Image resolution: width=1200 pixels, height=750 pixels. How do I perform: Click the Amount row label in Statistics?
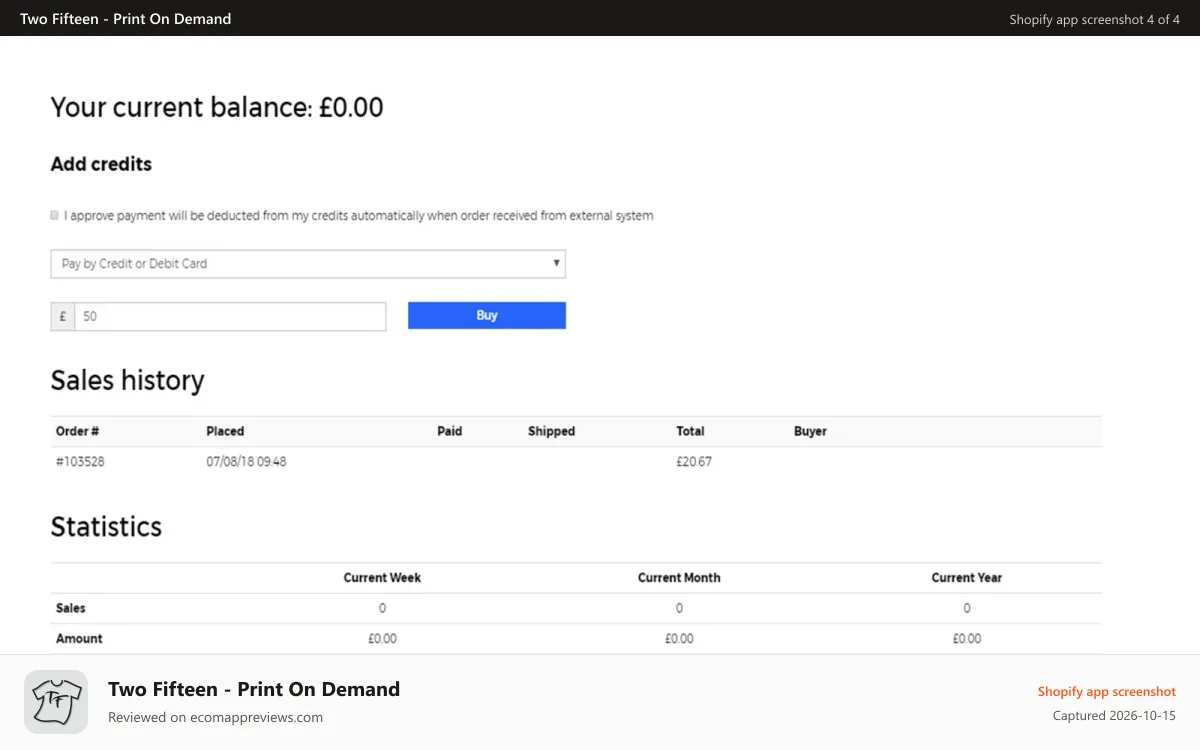click(79, 638)
